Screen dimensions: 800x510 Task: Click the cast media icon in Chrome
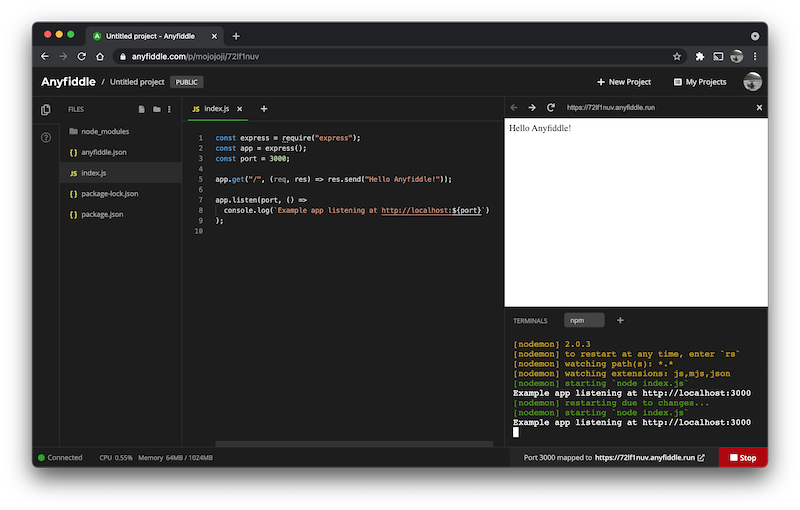pyautogui.click(x=718, y=57)
